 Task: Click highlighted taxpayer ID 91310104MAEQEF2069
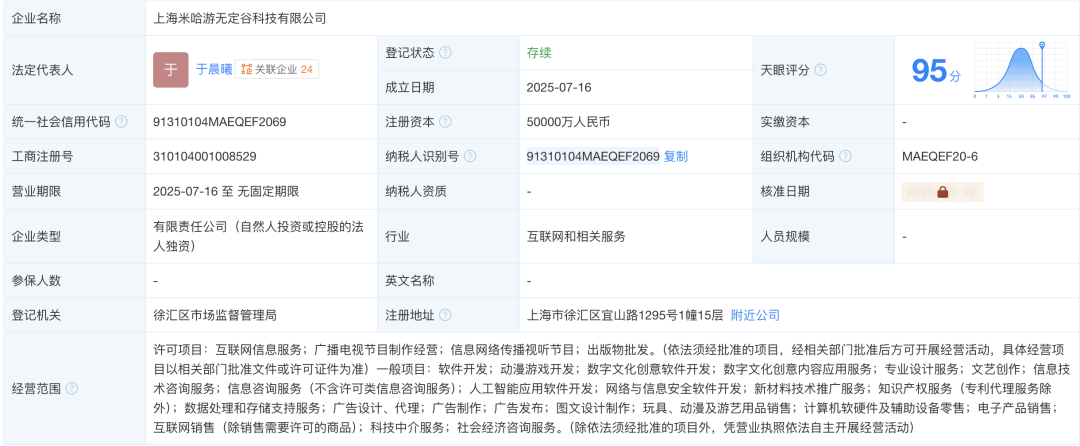593,156
